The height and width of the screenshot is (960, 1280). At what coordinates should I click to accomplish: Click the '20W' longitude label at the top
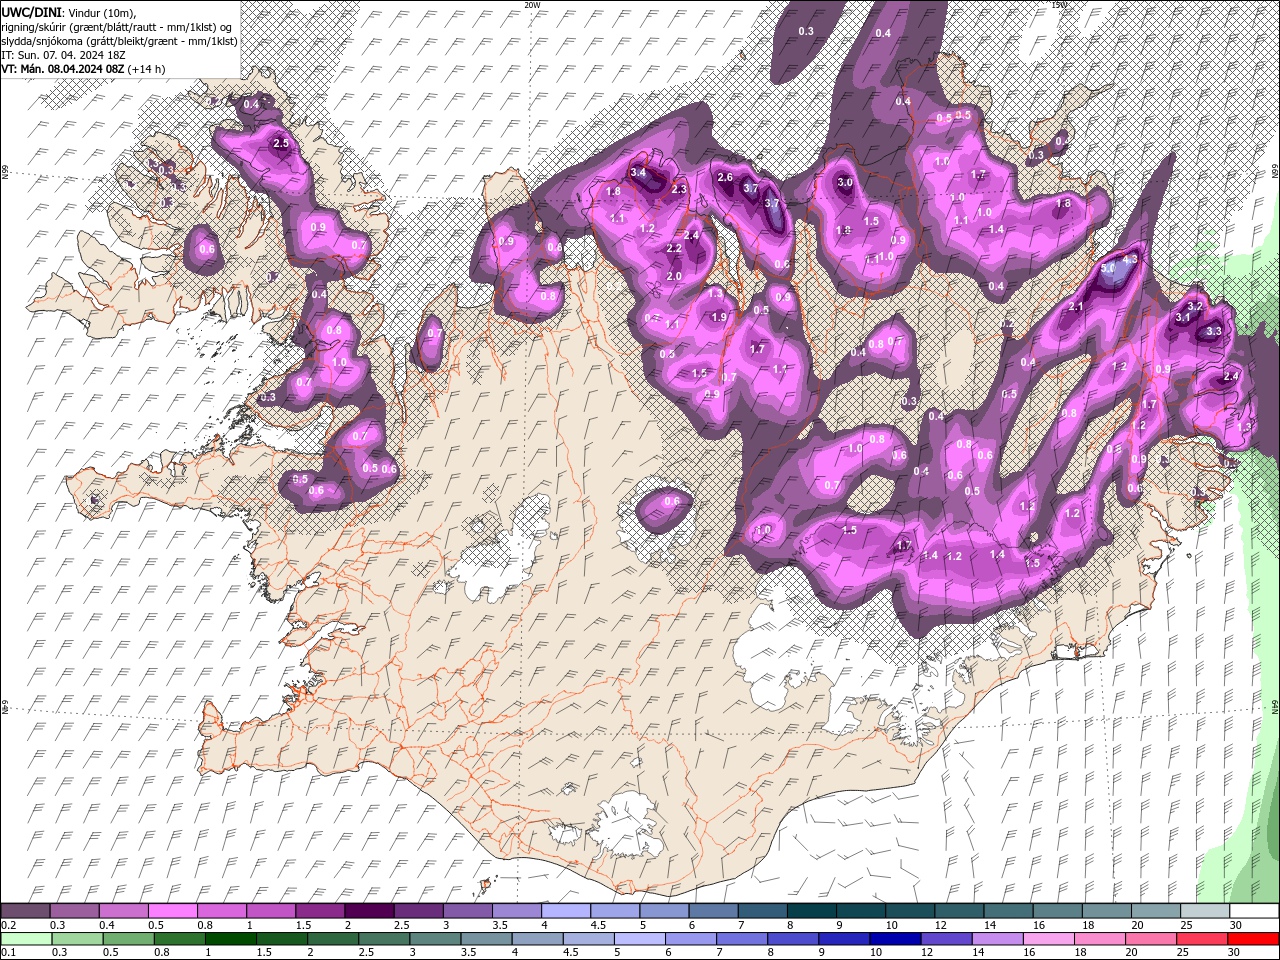point(532,5)
